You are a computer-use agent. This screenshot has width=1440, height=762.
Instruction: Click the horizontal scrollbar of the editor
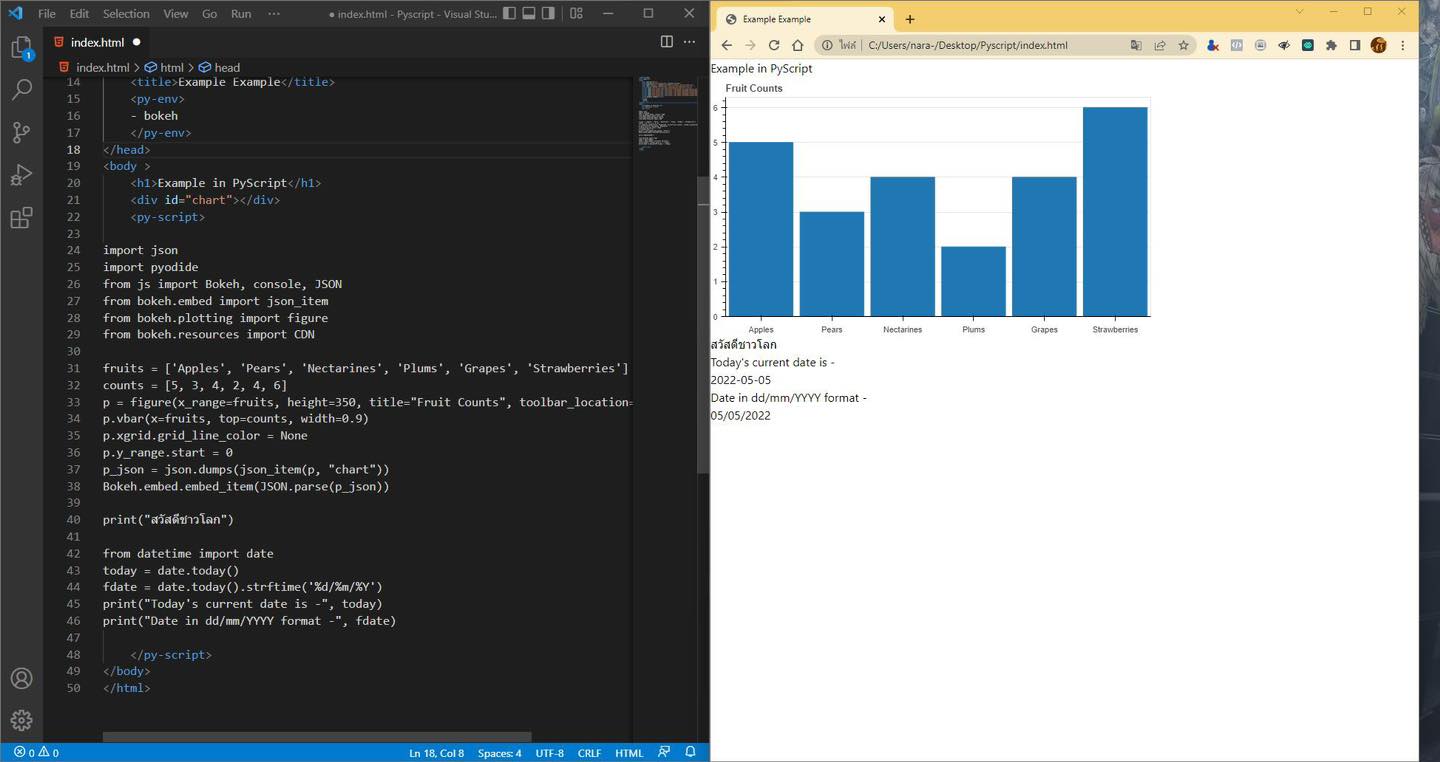tap(317, 737)
